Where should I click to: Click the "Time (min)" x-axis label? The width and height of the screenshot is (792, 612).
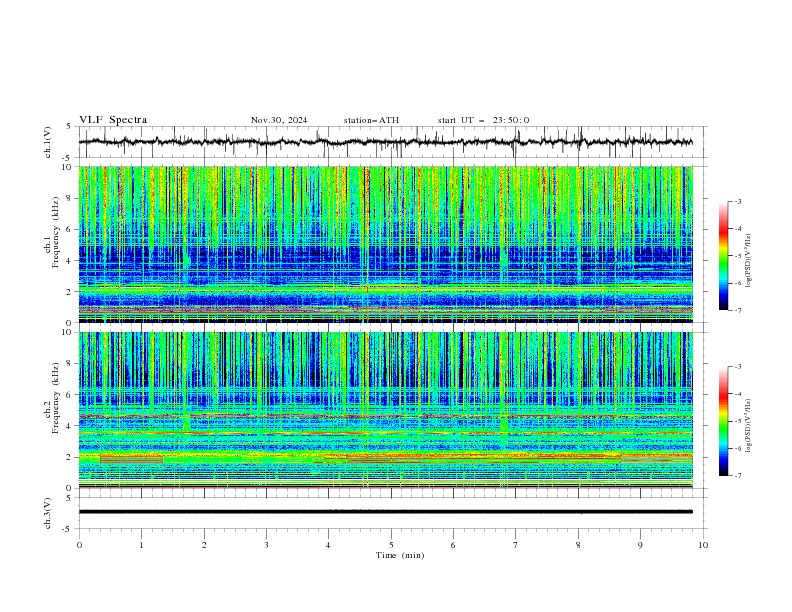click(400, 555)
